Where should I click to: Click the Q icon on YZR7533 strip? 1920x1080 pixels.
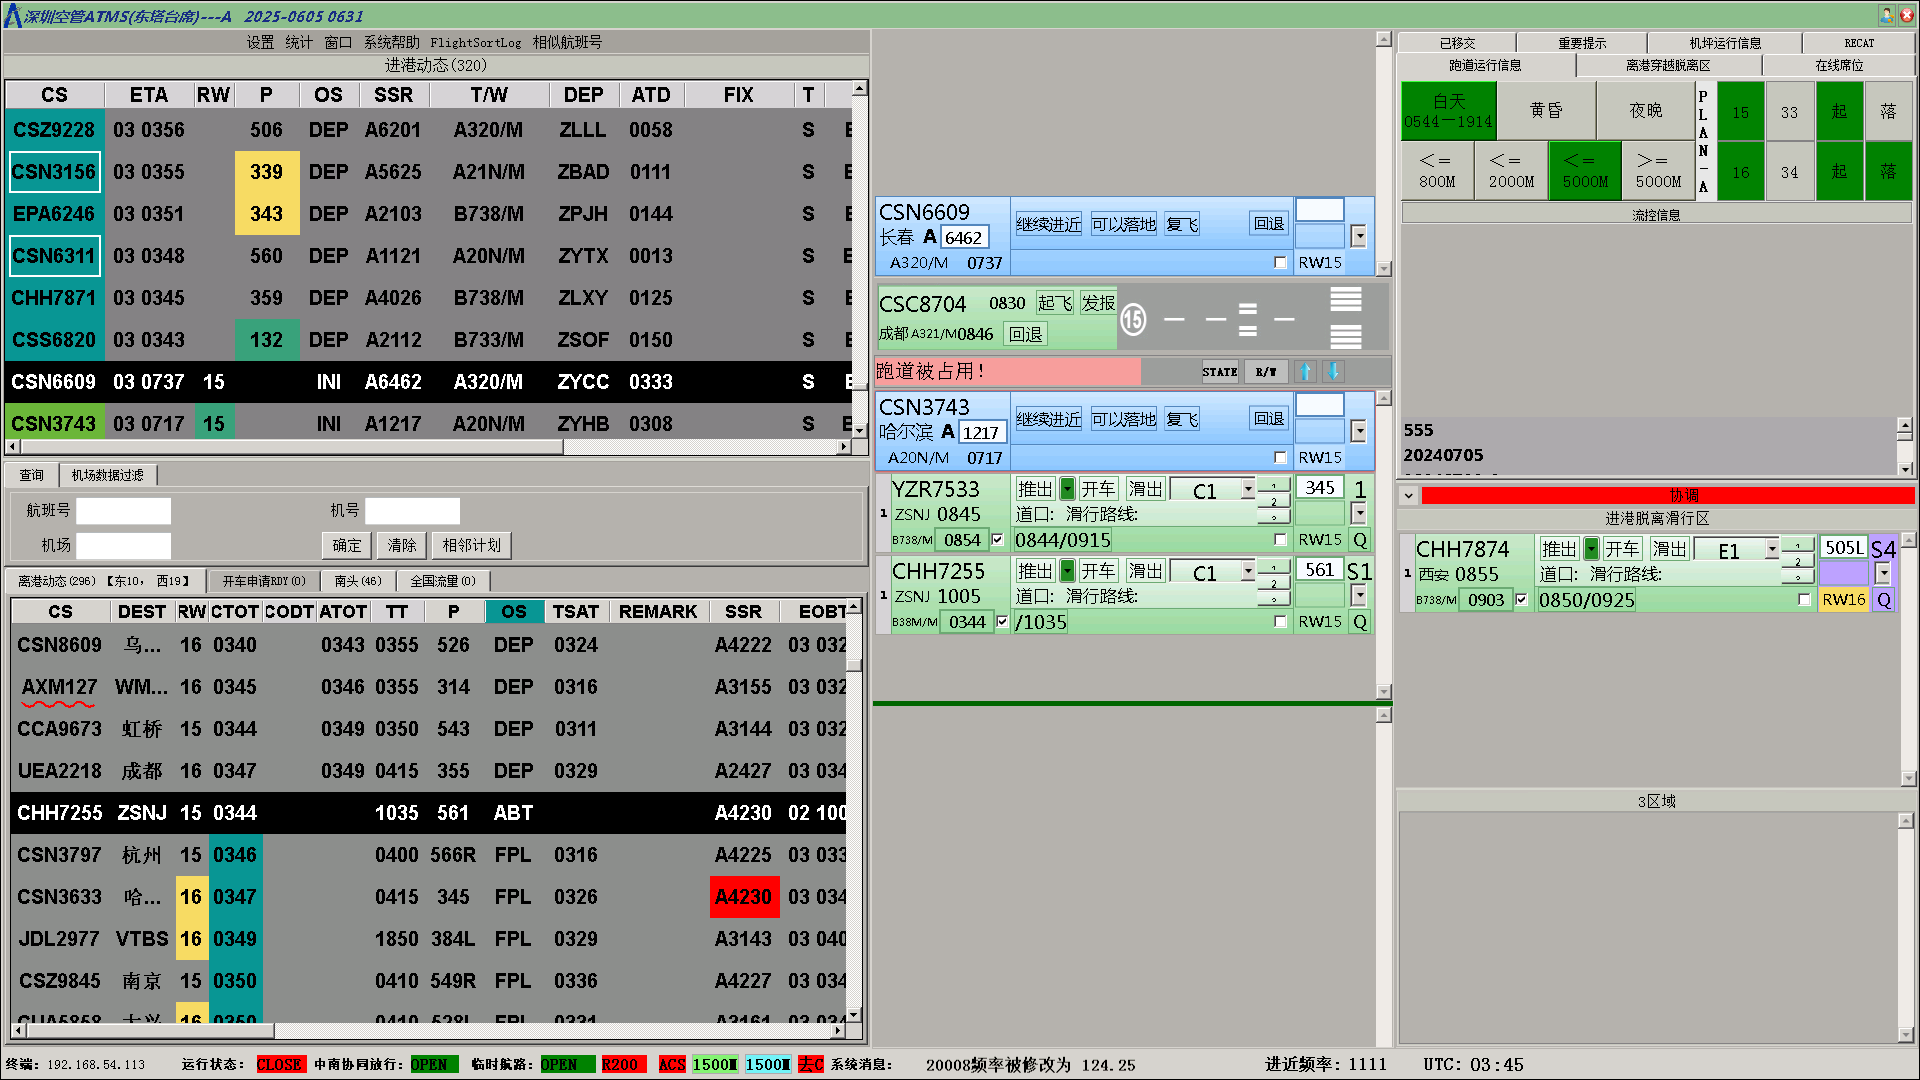[x=1360, y=540]
